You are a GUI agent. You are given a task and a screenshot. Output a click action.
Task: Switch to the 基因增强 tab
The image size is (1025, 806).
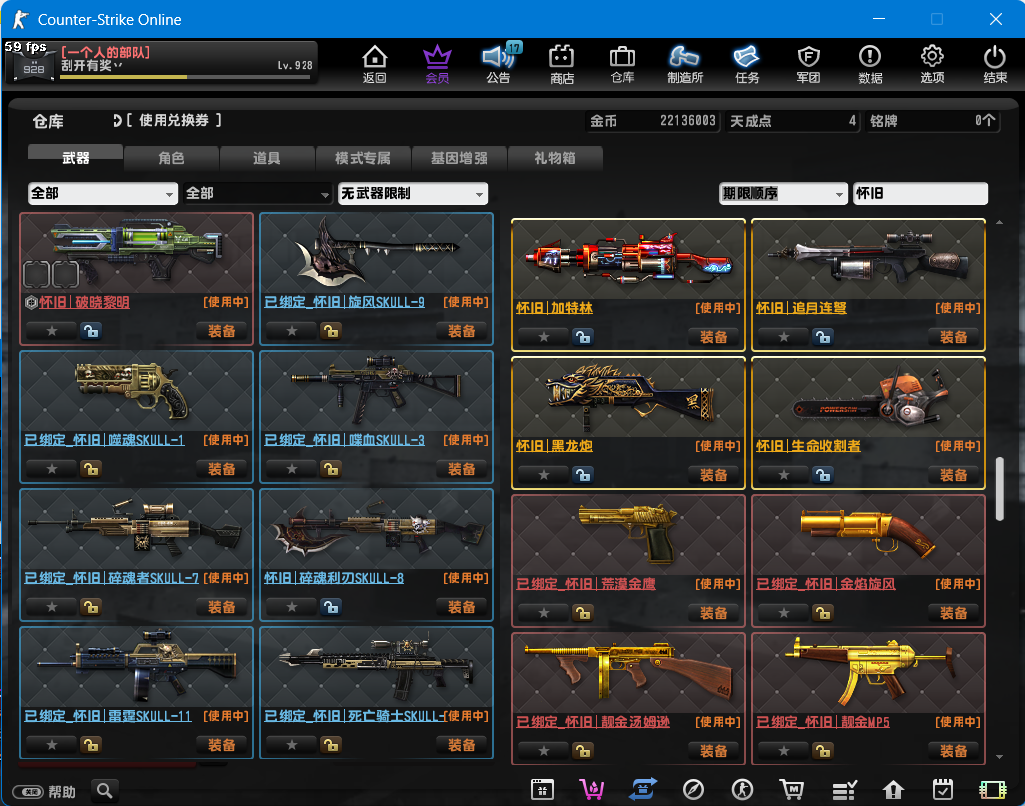459,158
